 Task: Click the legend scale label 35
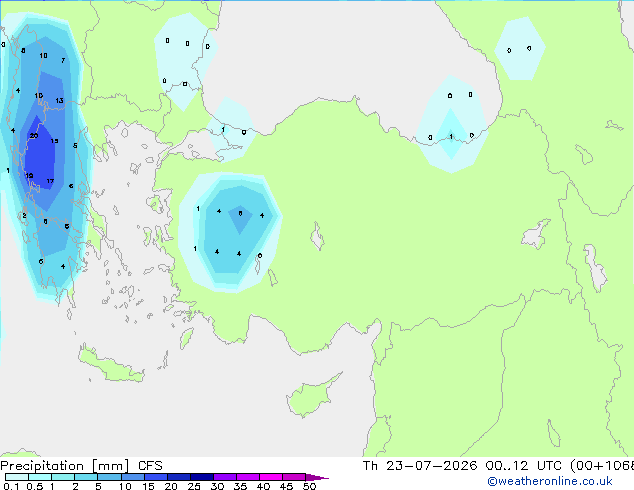click(240, 486)
